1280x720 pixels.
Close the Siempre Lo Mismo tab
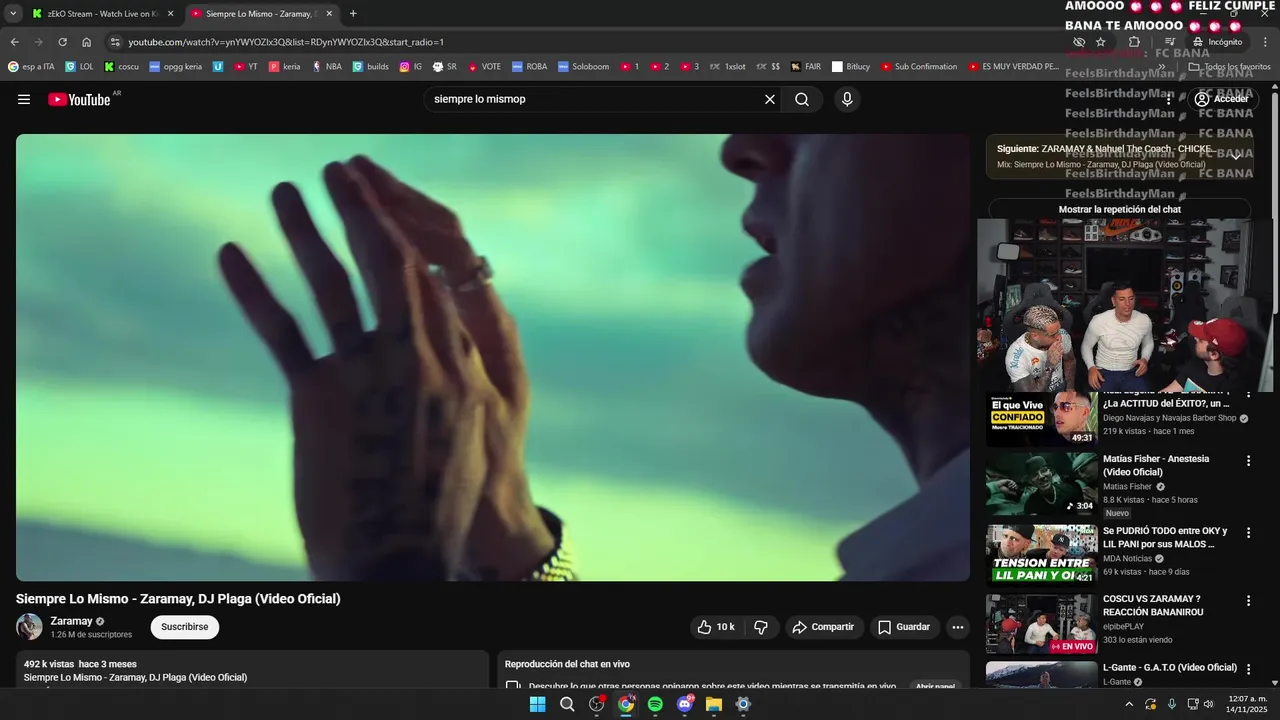[329, 13]
